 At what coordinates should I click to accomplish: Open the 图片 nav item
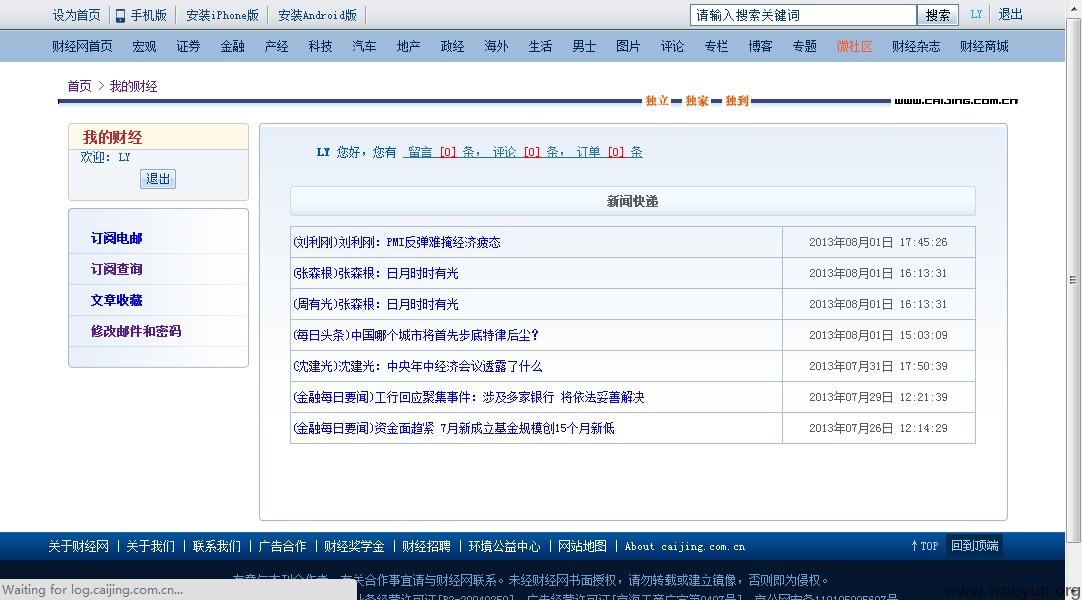[628, 46]
